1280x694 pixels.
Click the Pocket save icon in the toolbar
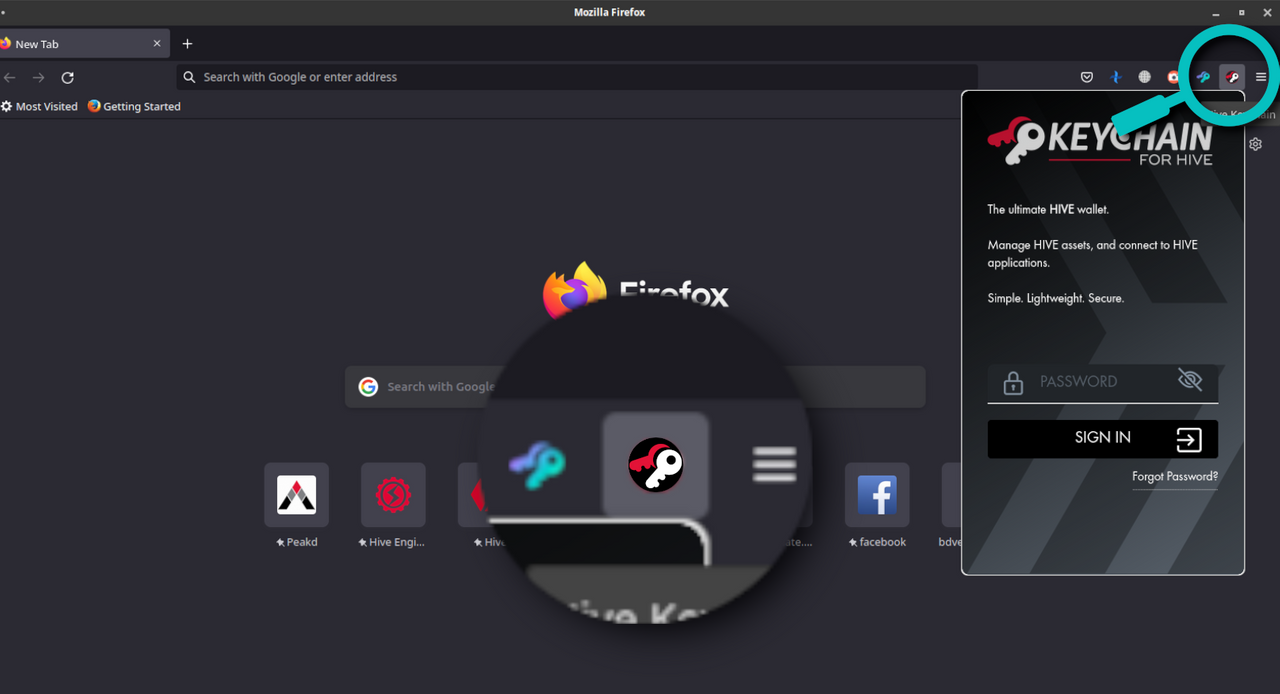tap(1087, 77)
